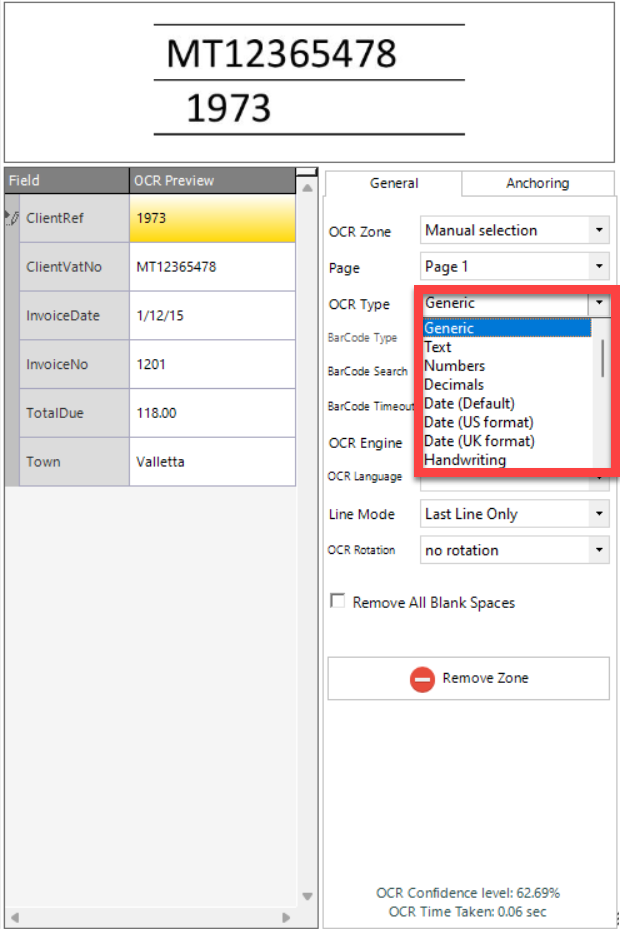
Task: Open the OCR Rotation dropdown
Action: point(599,550)
